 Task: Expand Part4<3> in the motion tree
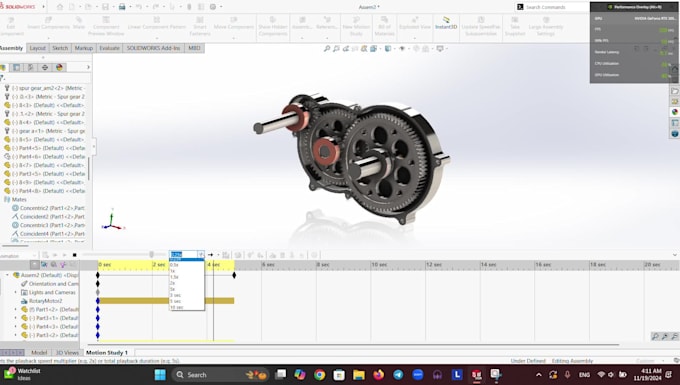16,326
